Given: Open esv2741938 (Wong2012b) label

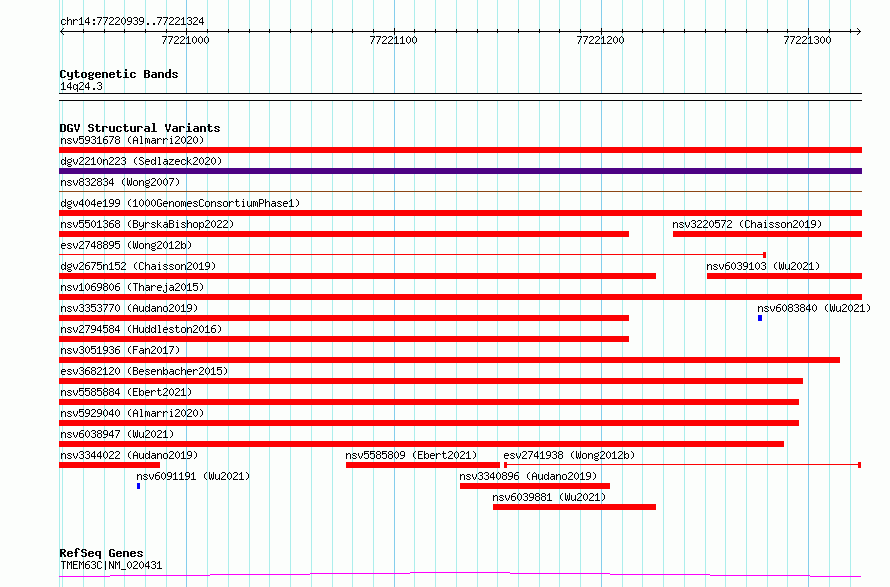Looking at the screenshot, I should click(x=569, y=455).
